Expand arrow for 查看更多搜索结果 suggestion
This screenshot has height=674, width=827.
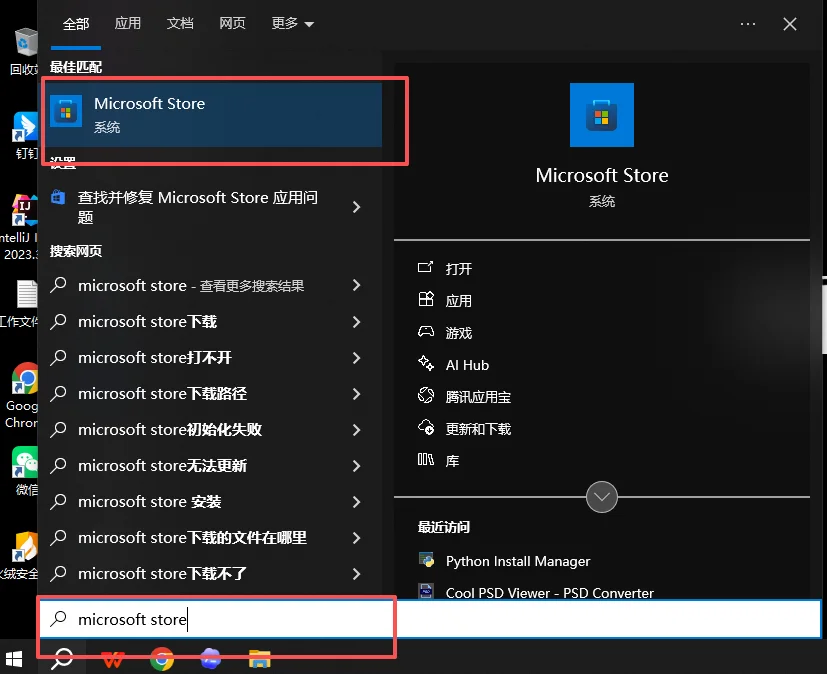point(357,285)
